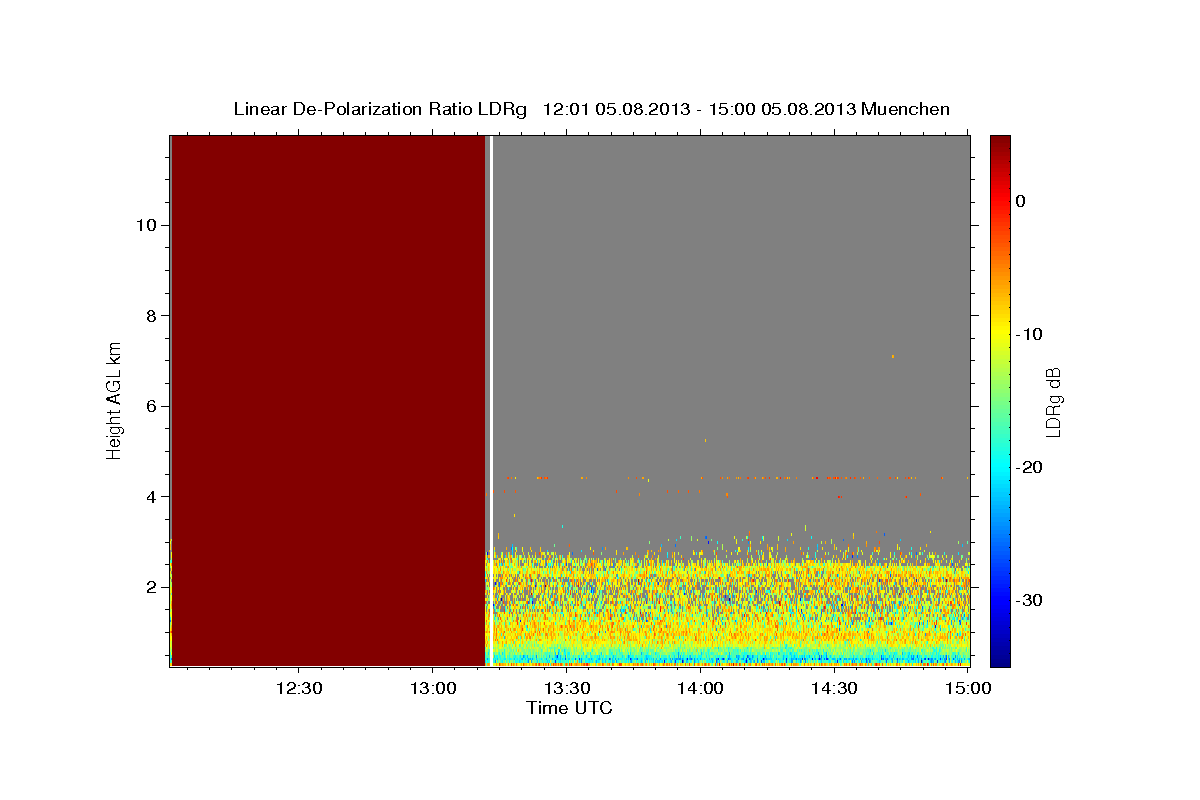Click the 'LDRg dB' colorbar label
This screenshot has height=800, width=1200.
click(x=1053, y=401)
